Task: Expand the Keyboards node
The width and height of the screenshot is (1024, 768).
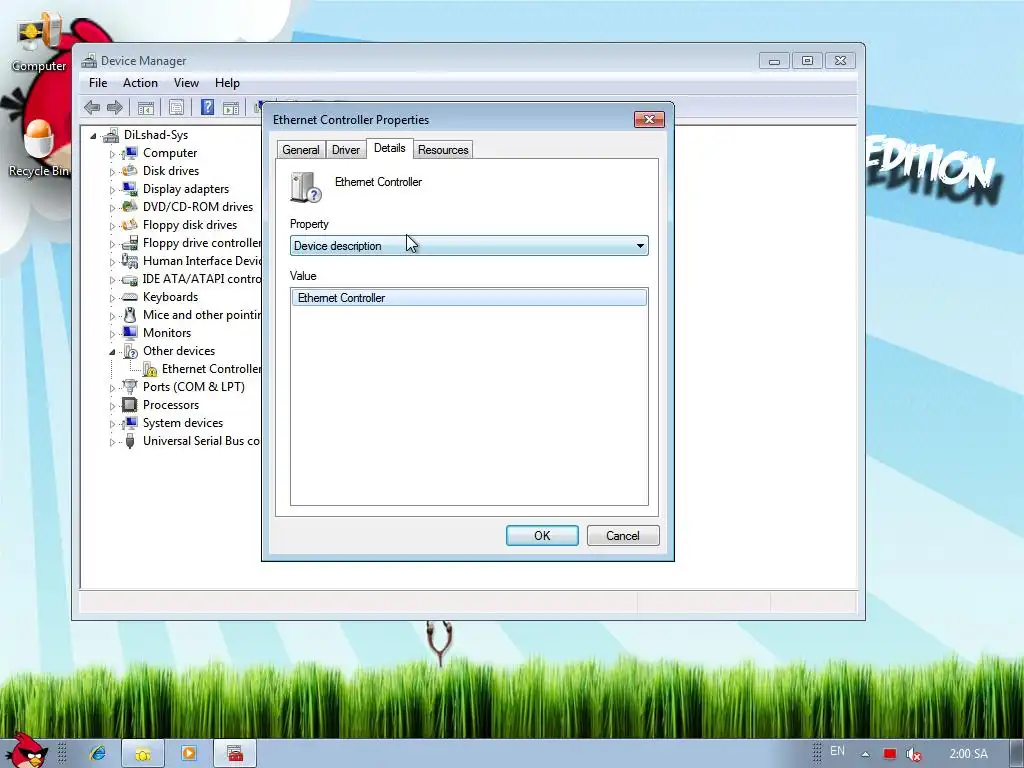Action: click(112, 298)
